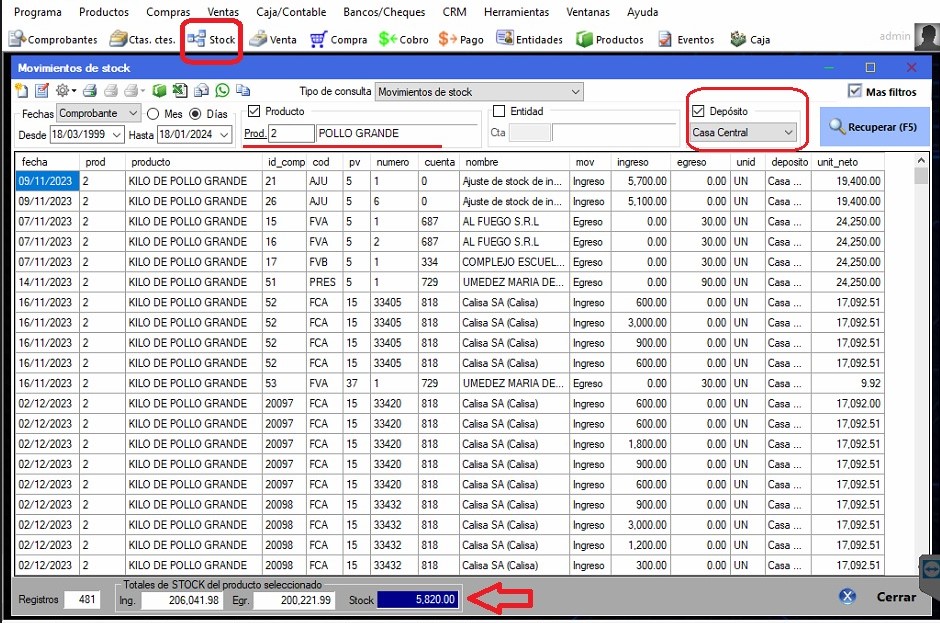Open the Caja/Contable menu
Viewport: 940px width, 623px height.
pyautogui.click(x=291, y=12)
